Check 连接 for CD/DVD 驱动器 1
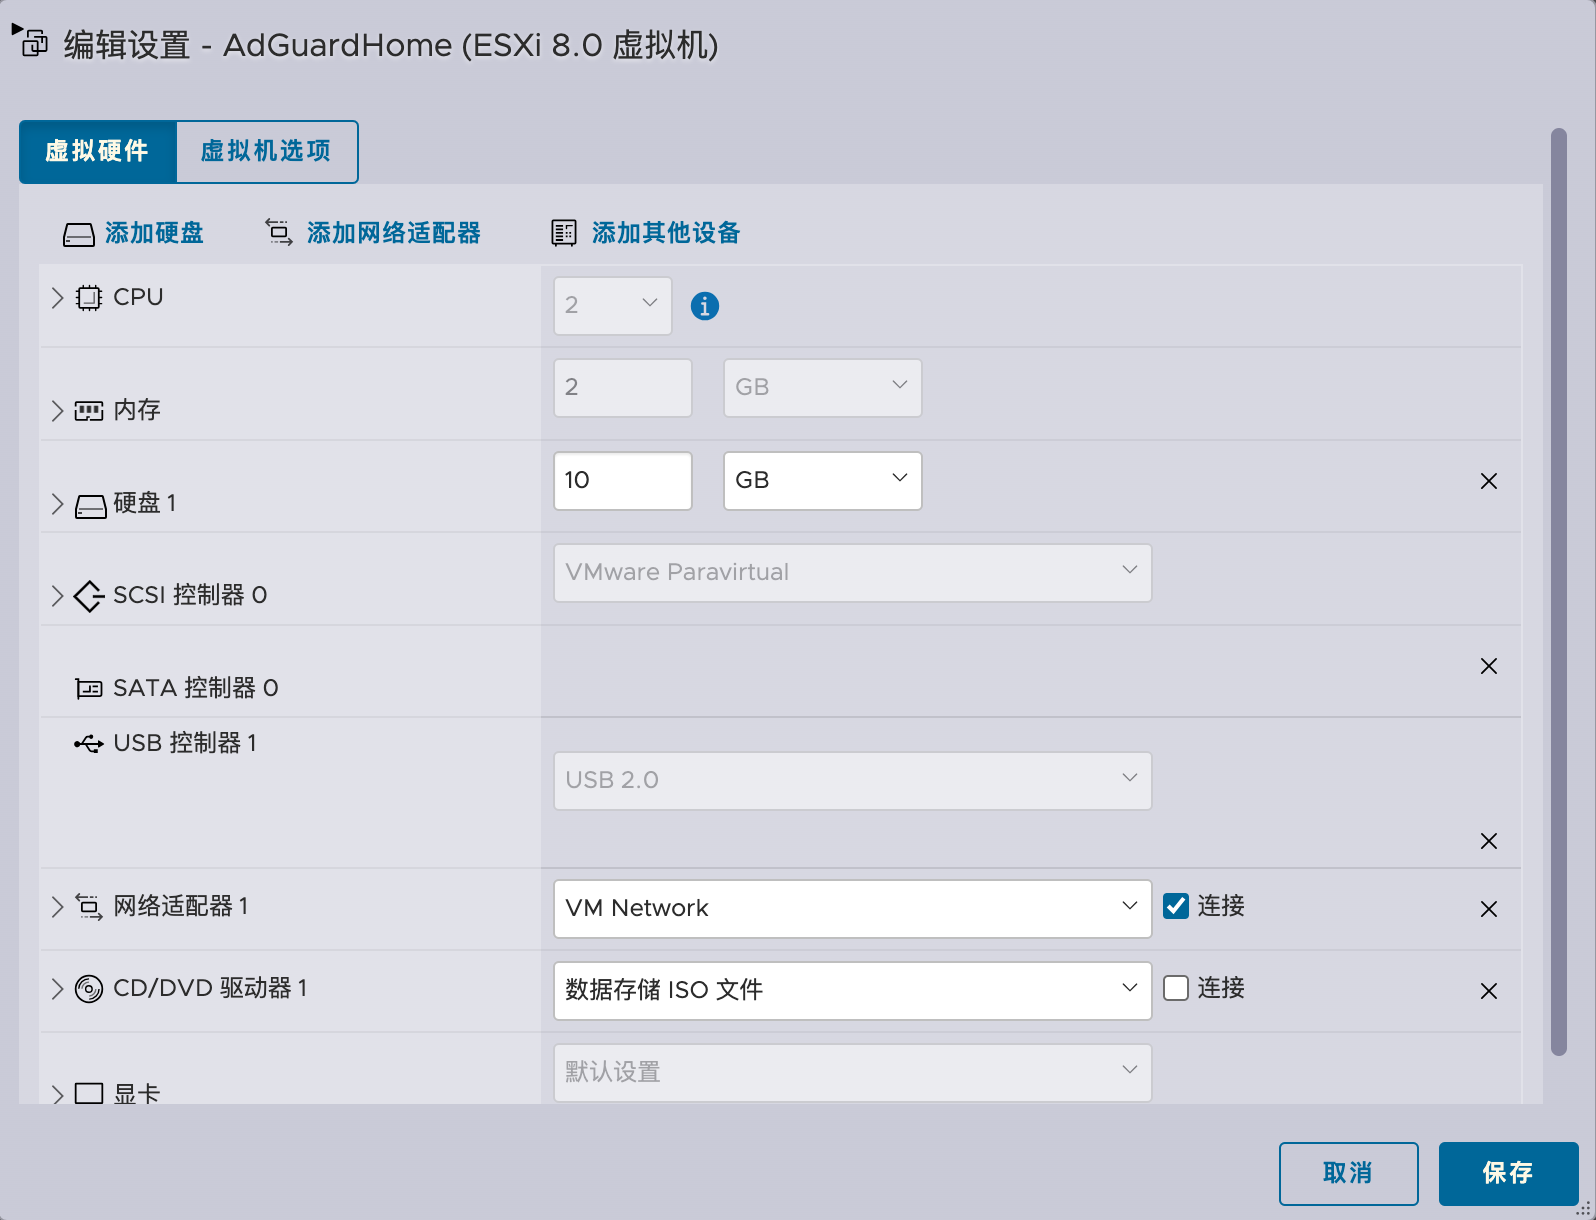This screenshot has width=1596, height=1220. (x=1176, y=988)
